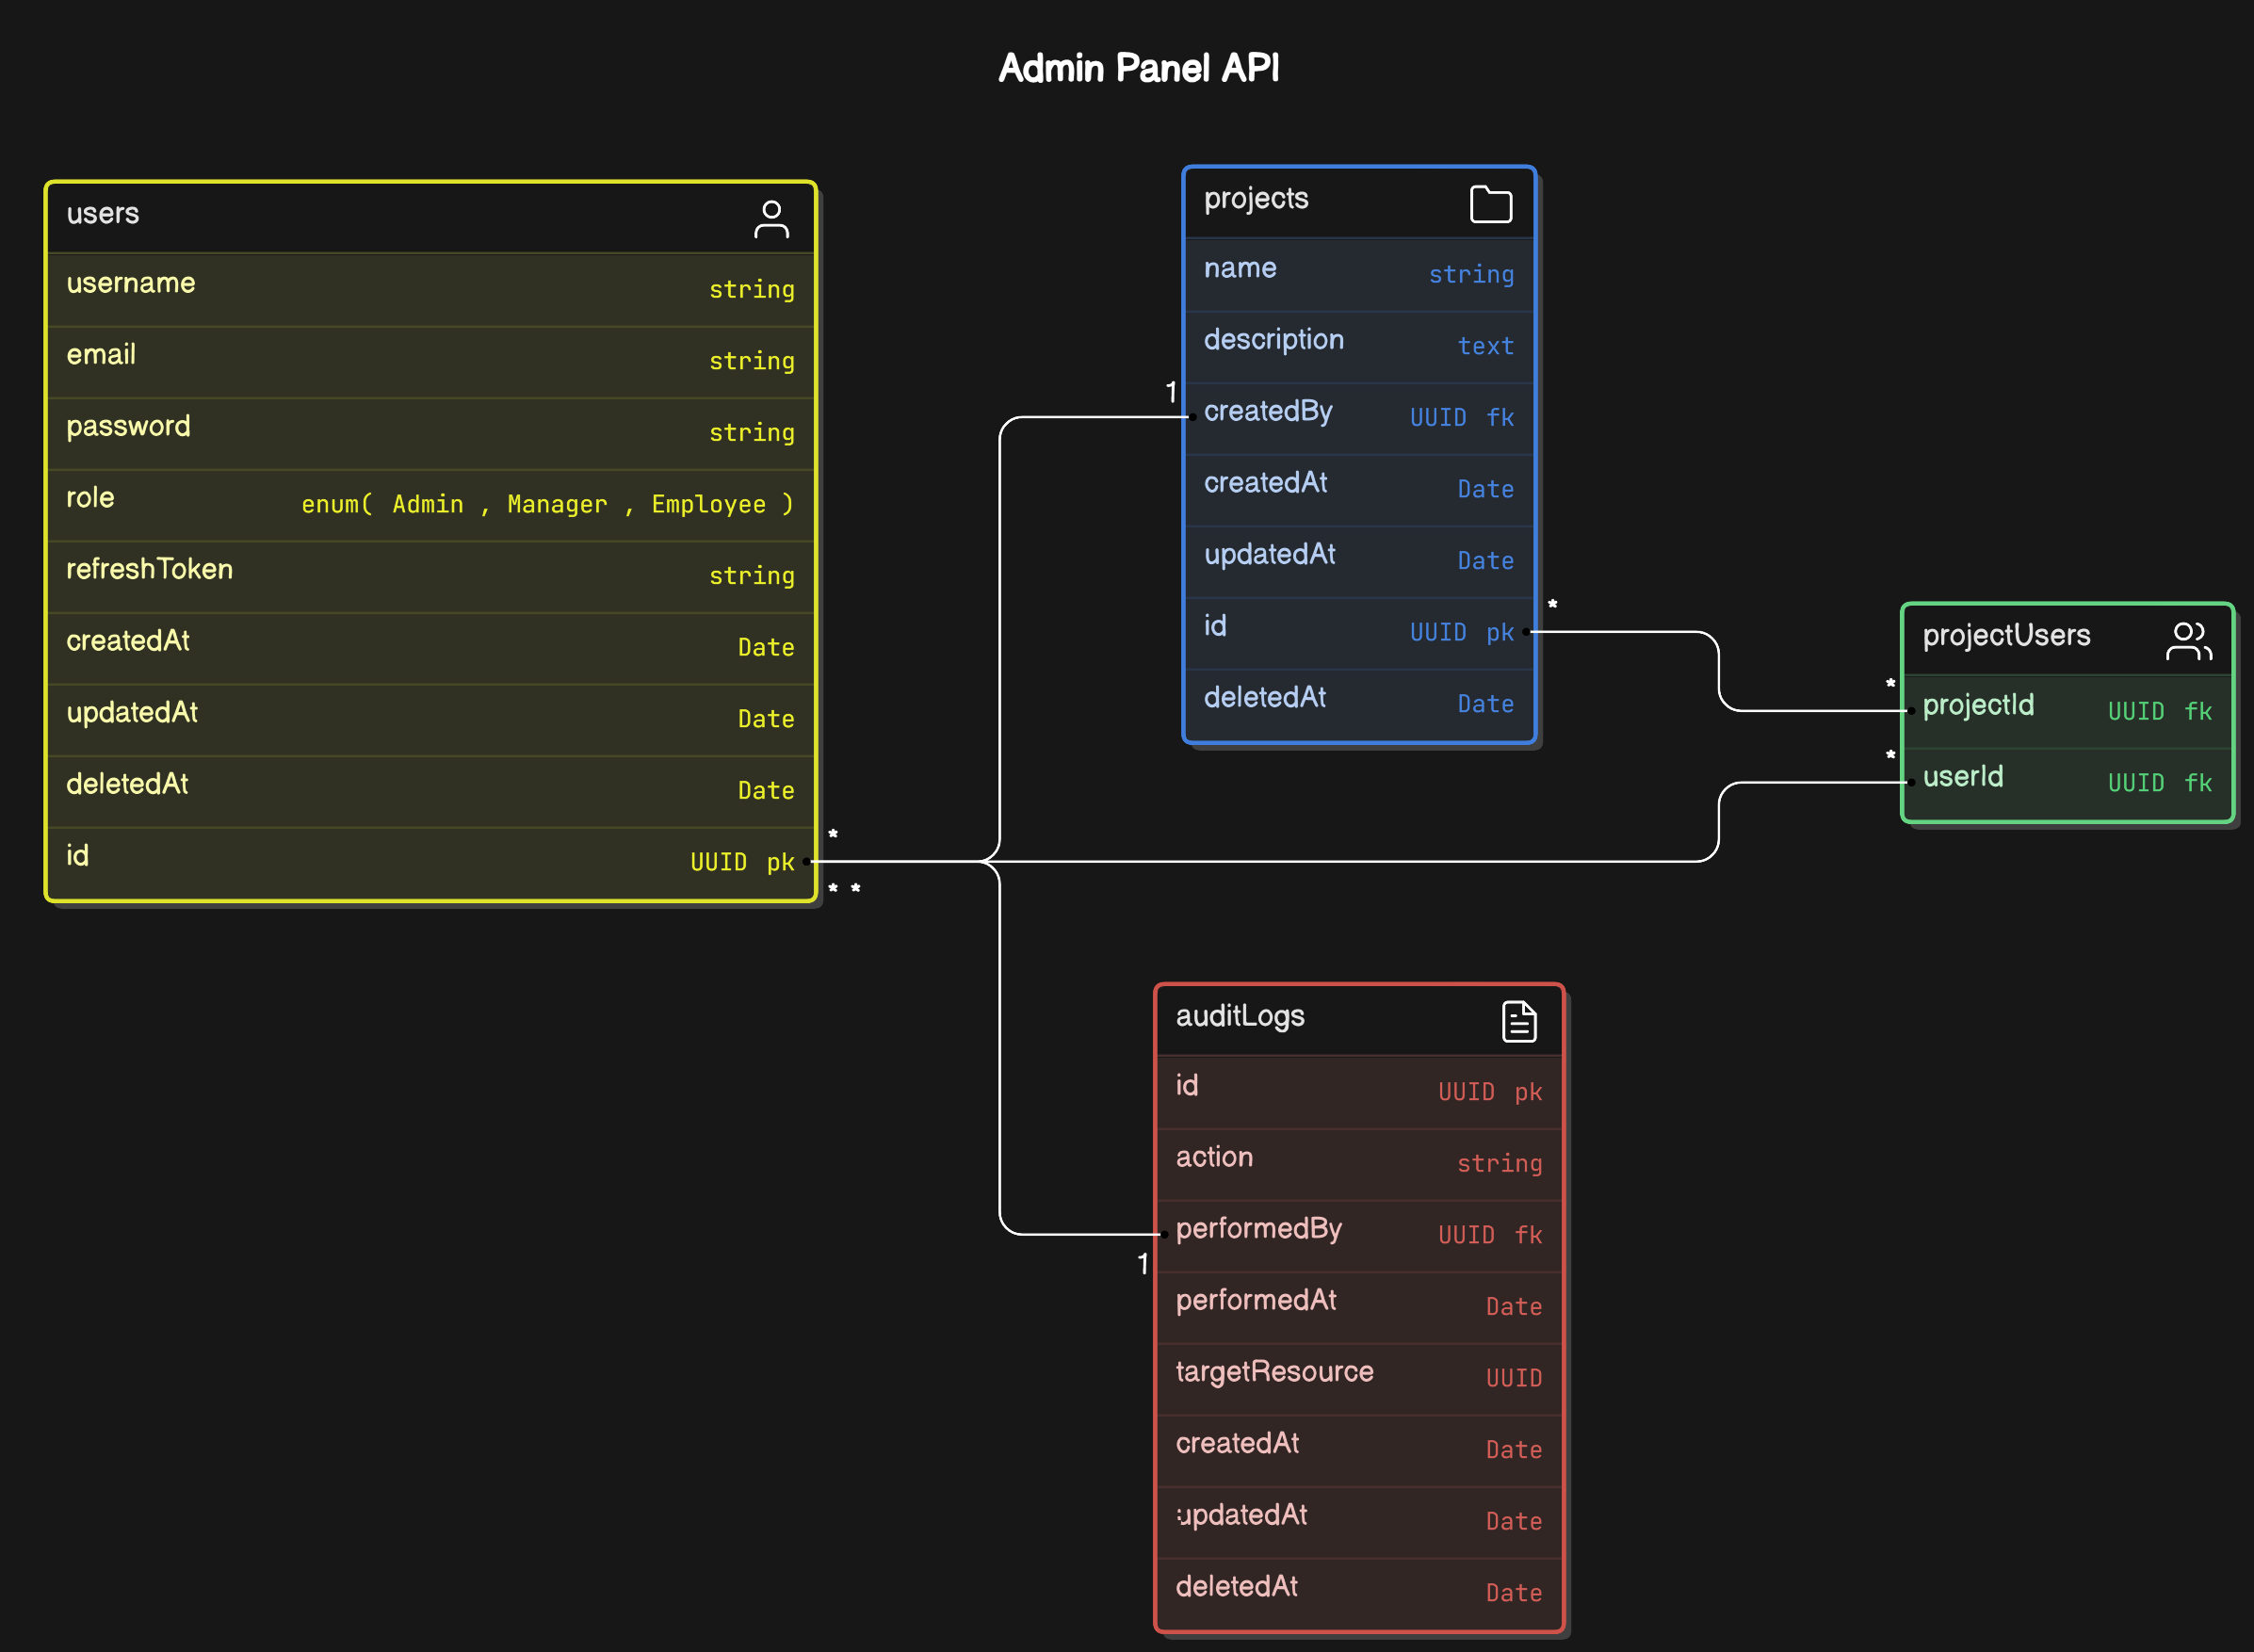Click the folder icon on the projects table header
This screenshot has height=1652, width=2254.
(x=1491, y=203)
